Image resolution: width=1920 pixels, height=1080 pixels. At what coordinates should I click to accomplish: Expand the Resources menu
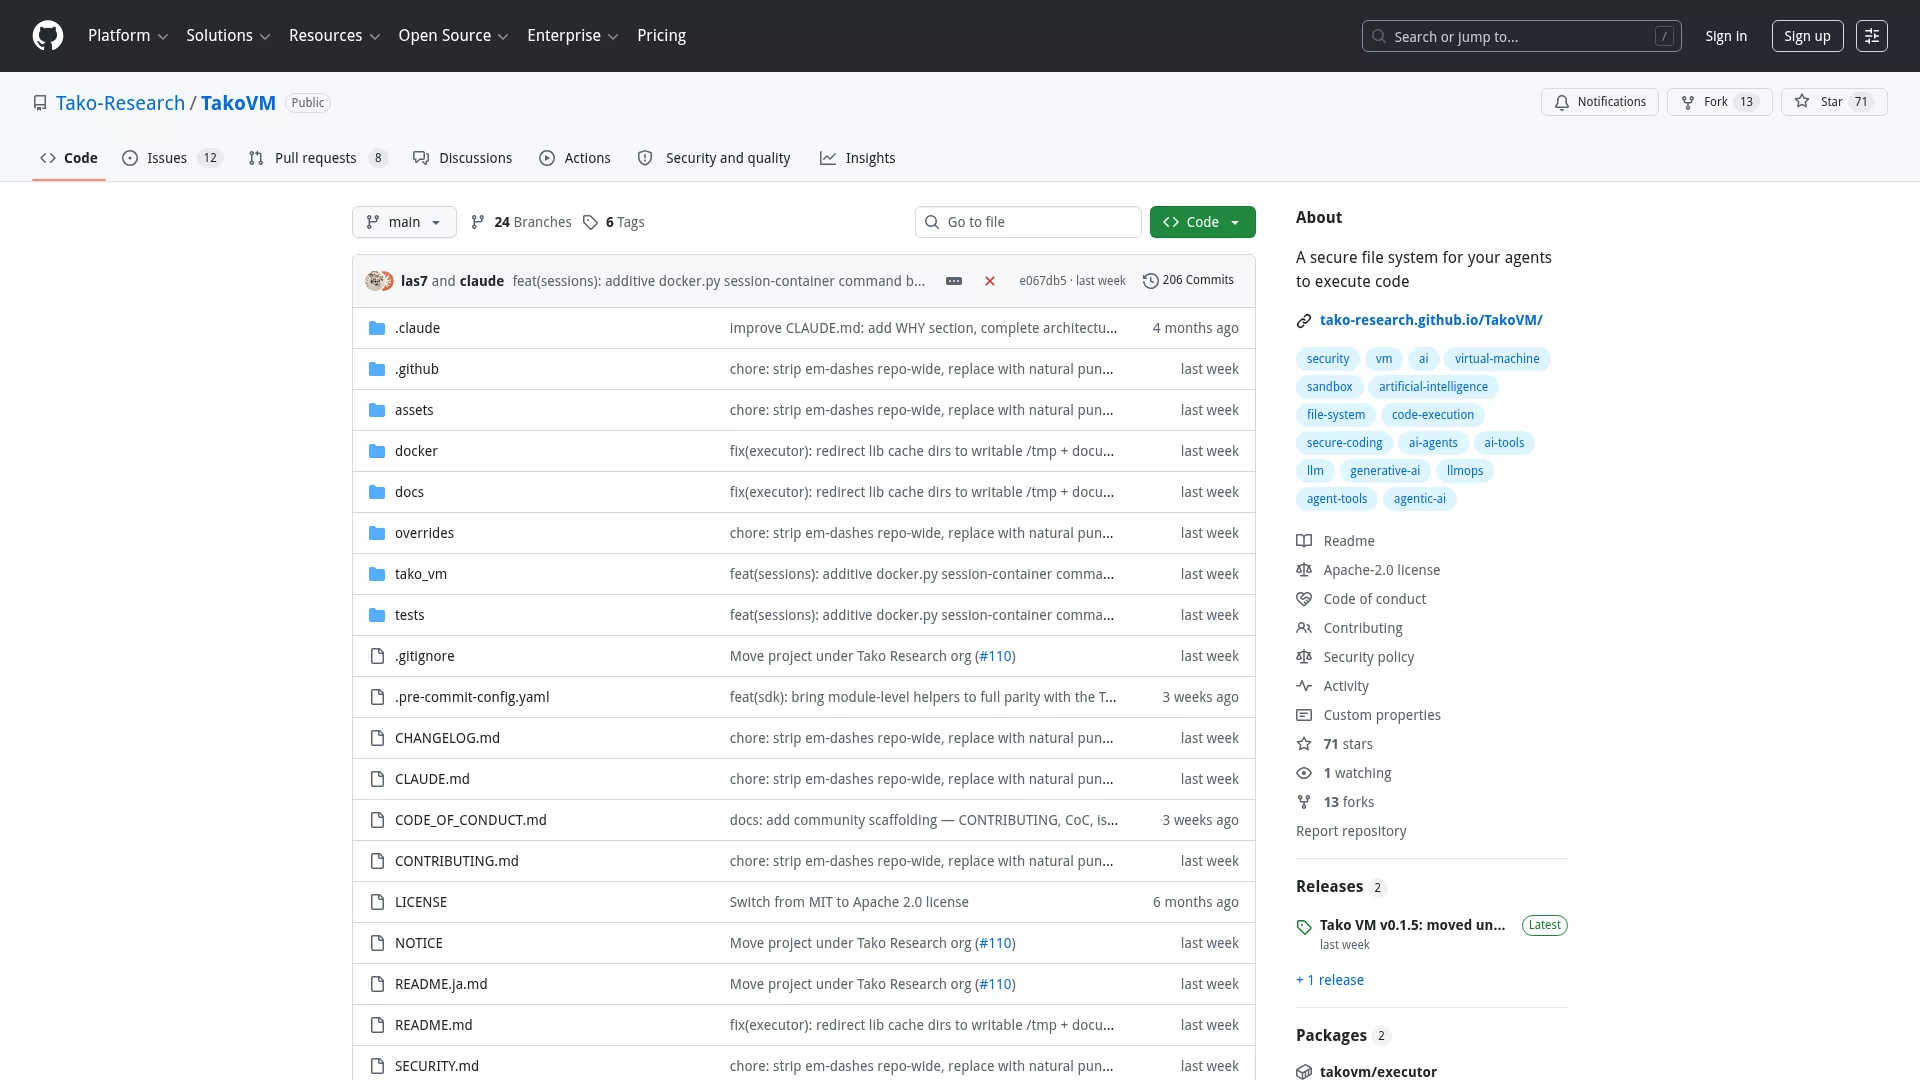tap(334, 36)
